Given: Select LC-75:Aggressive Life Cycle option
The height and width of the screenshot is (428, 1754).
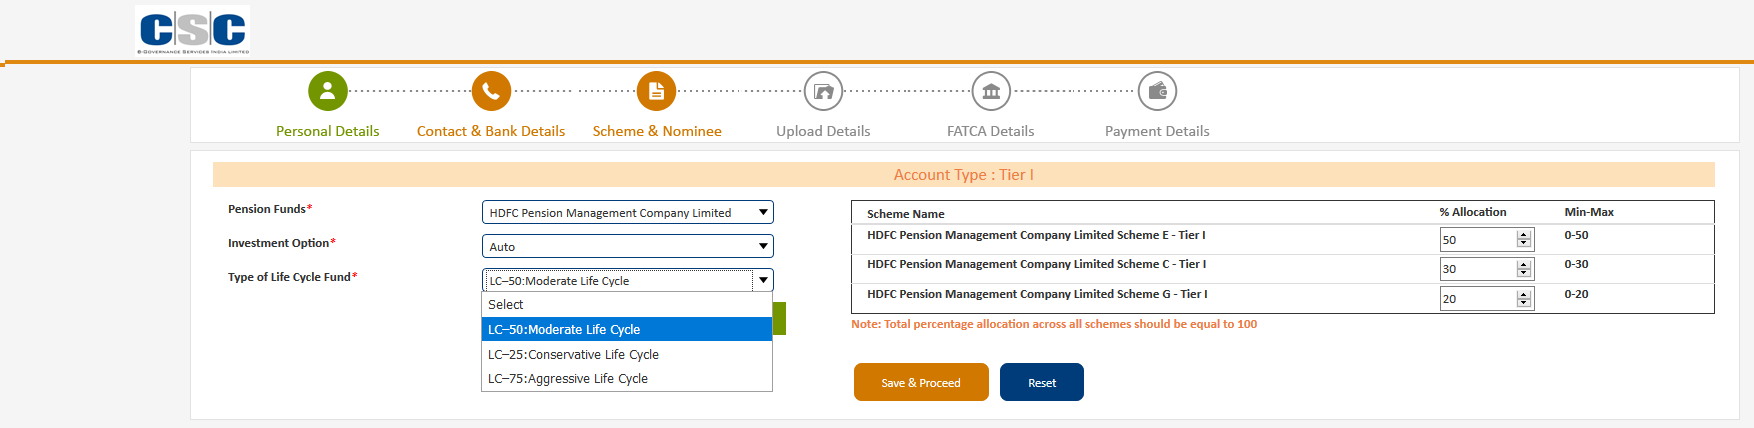Looking at the screenshot, I should [x=627, y=378].
